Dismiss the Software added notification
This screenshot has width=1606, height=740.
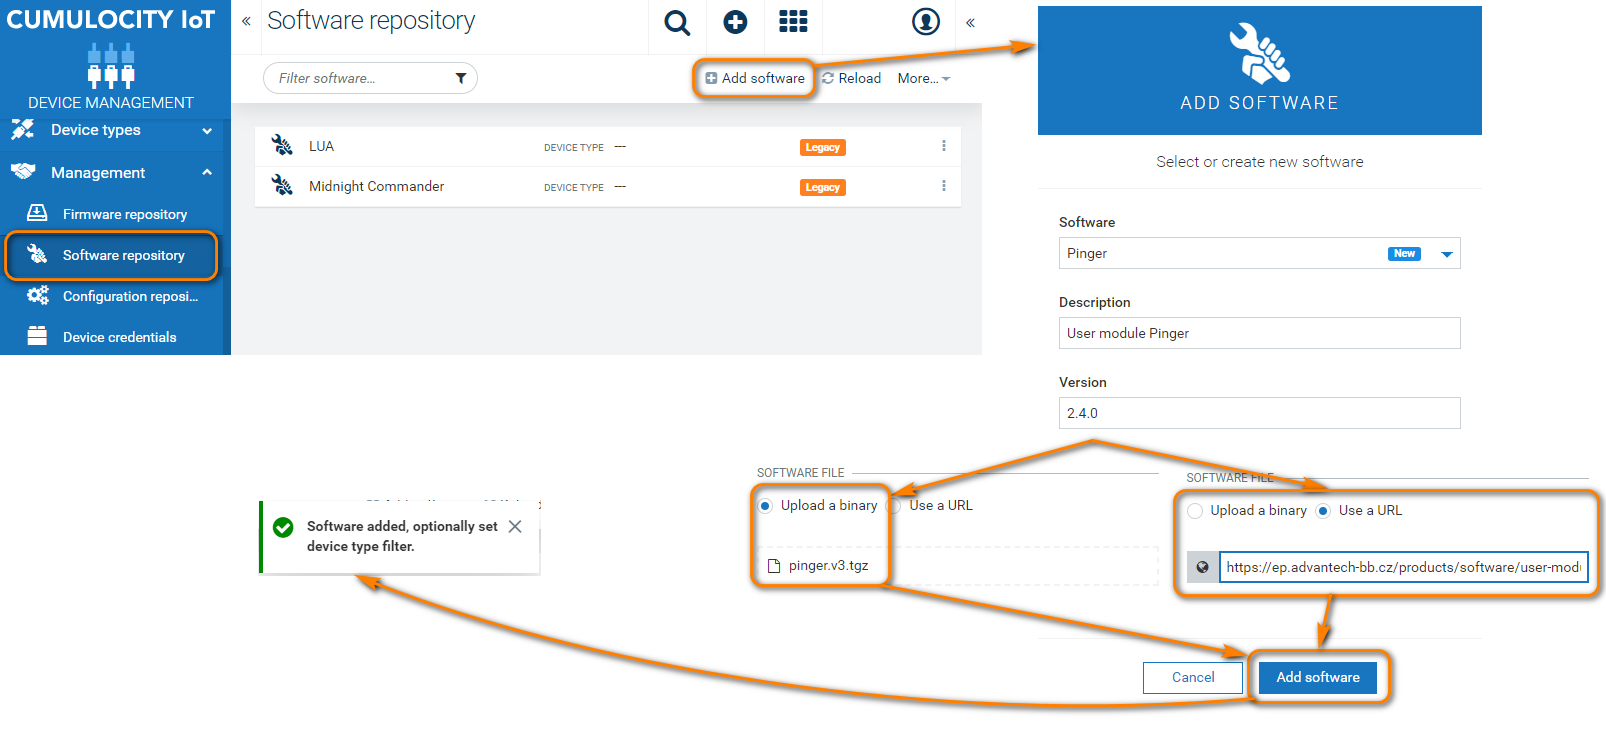tap(515, 526)
